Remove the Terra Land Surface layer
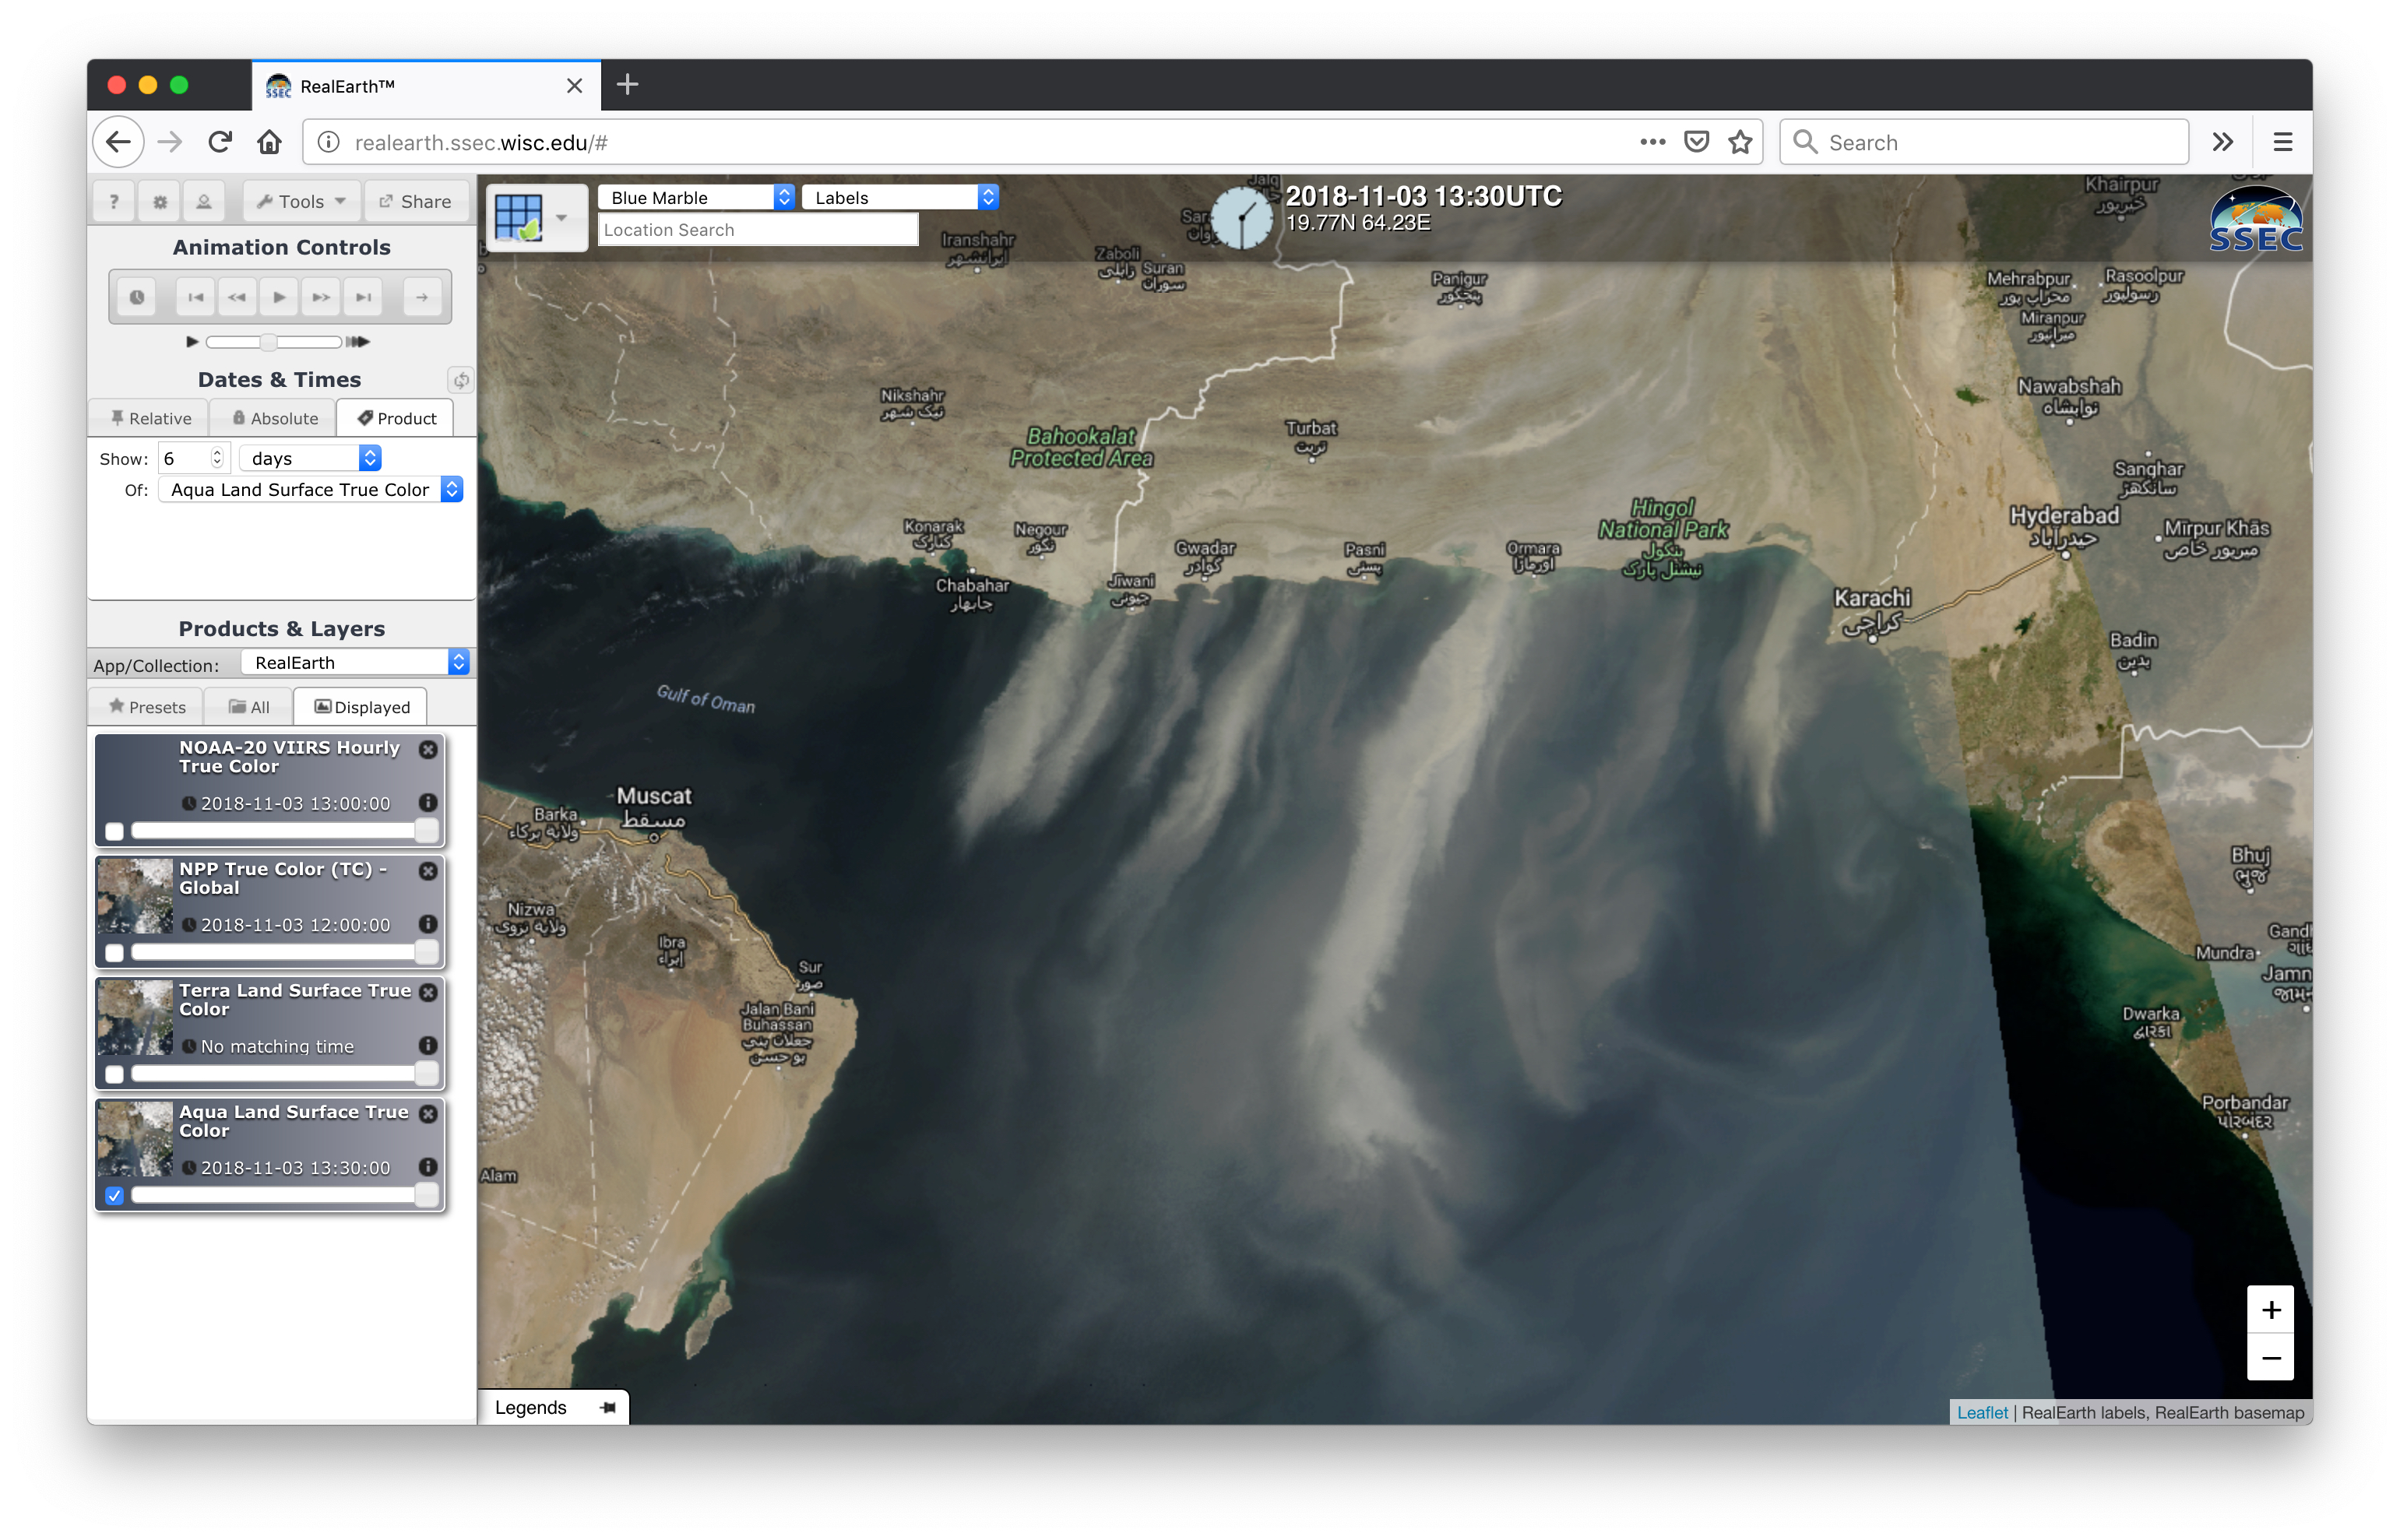 [x=428, y=992]
